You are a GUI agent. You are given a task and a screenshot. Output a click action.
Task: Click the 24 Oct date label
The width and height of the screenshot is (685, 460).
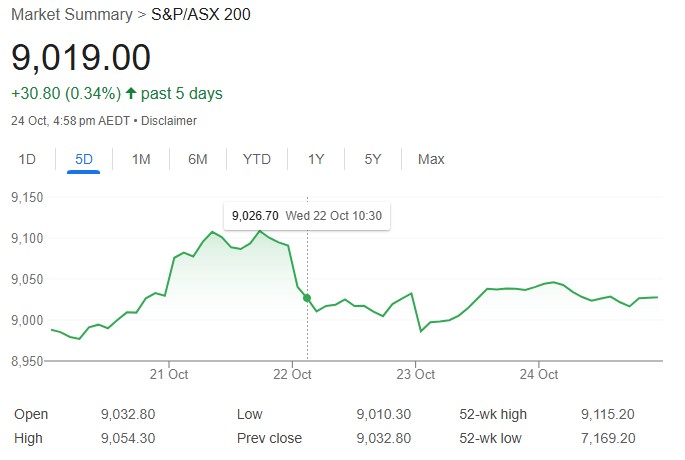coord(538,375)
